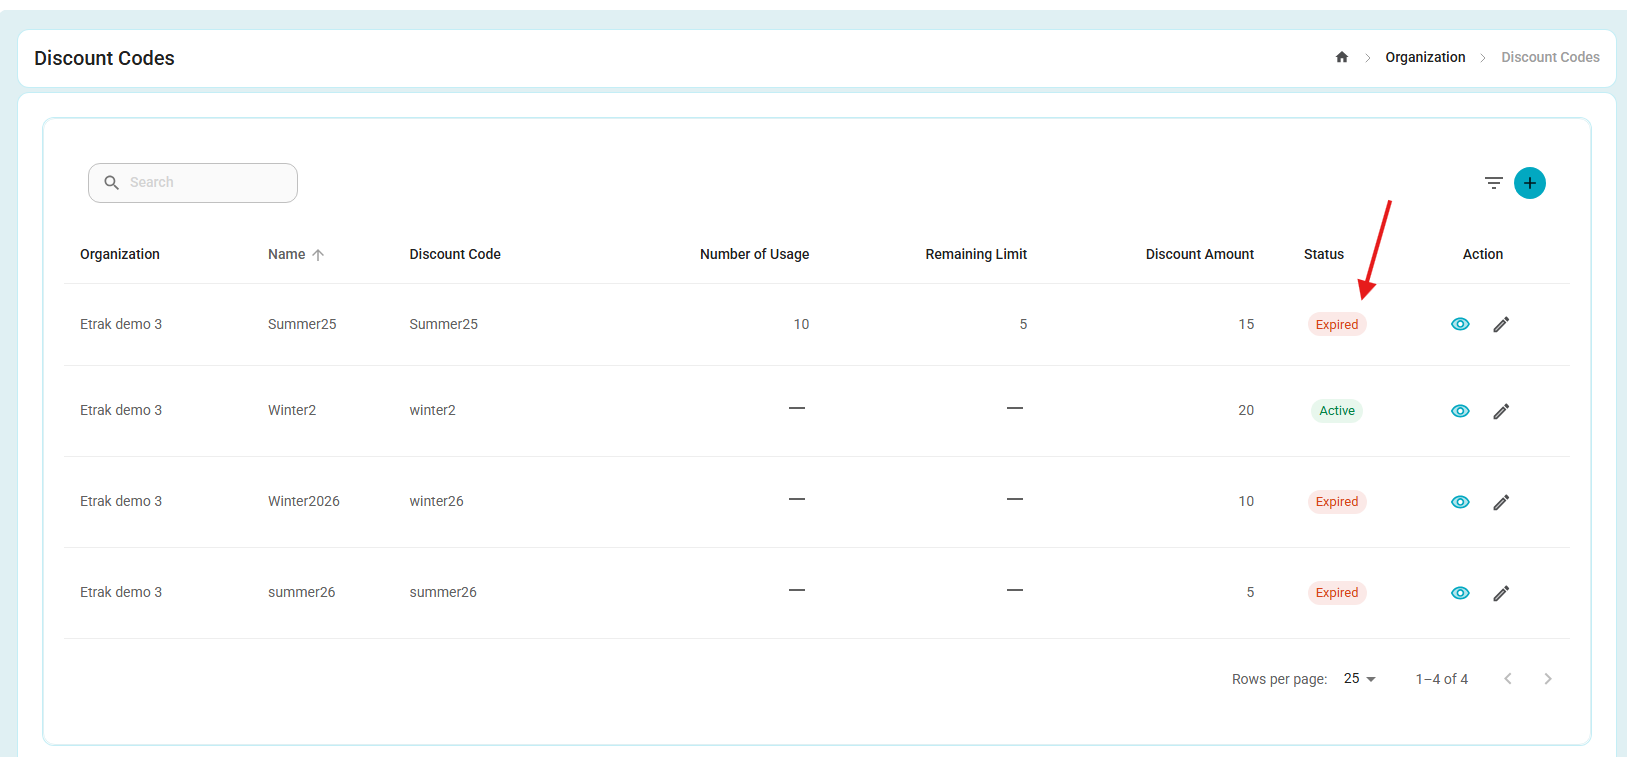This screenshot has width=1627, height=757.
Task: Click the search magnifier icon
Action: 112,183
